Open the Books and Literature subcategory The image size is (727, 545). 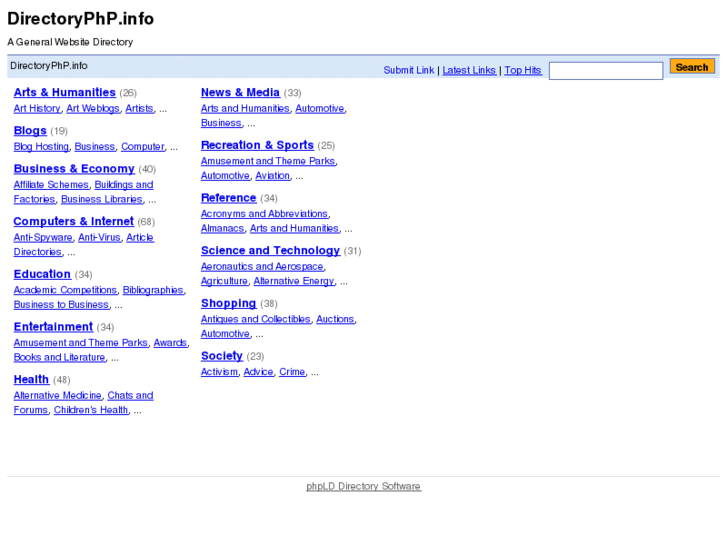(59, 358)
